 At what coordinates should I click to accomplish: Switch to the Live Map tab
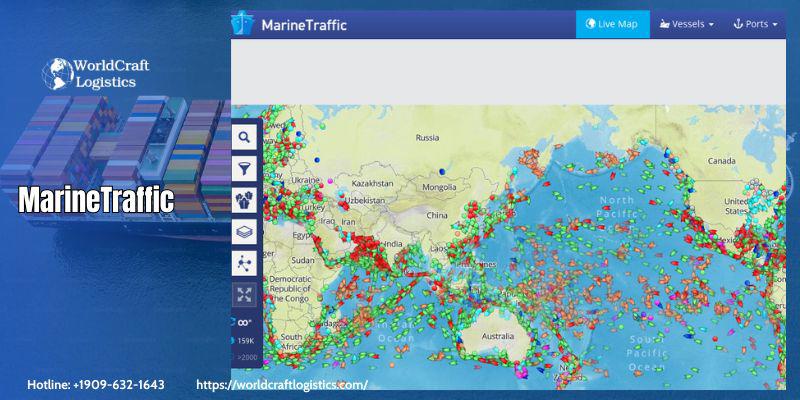(x=613, y=24)
